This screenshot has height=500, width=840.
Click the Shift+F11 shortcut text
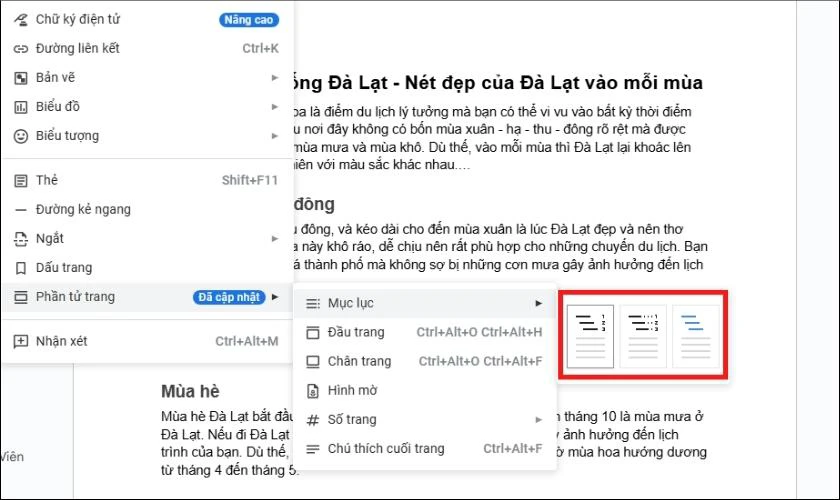[250, 181]
